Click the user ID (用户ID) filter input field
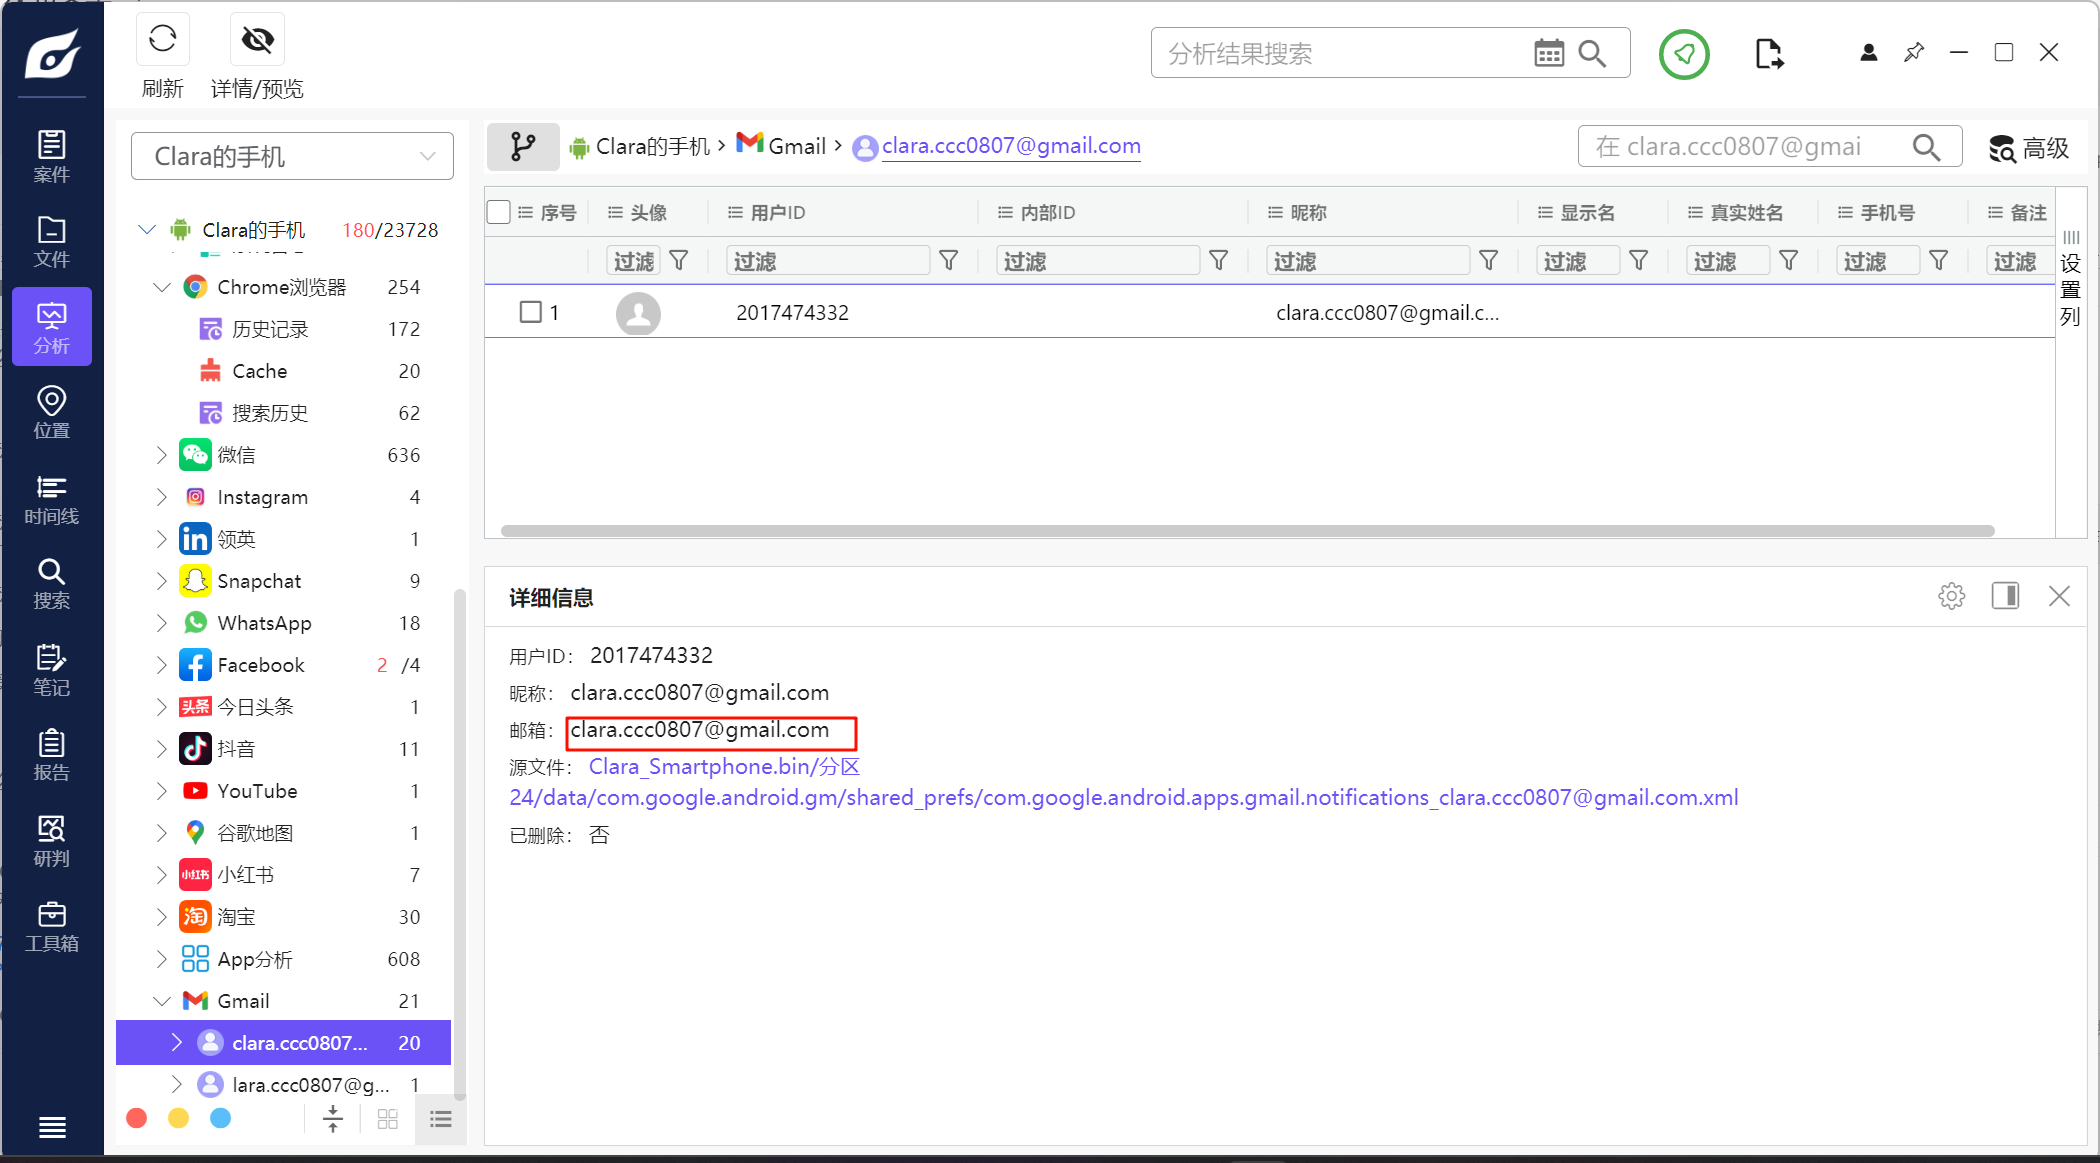The image size is (2100, 1163). [827, 261]
